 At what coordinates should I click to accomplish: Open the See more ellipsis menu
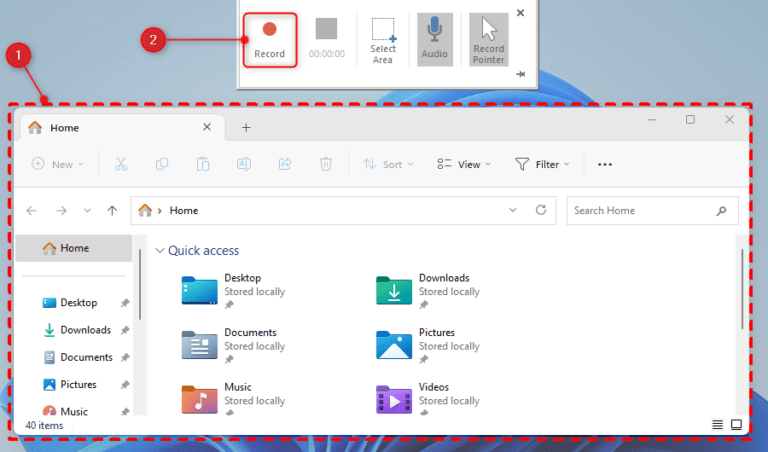pyautogui.click(x=605, y=164)
